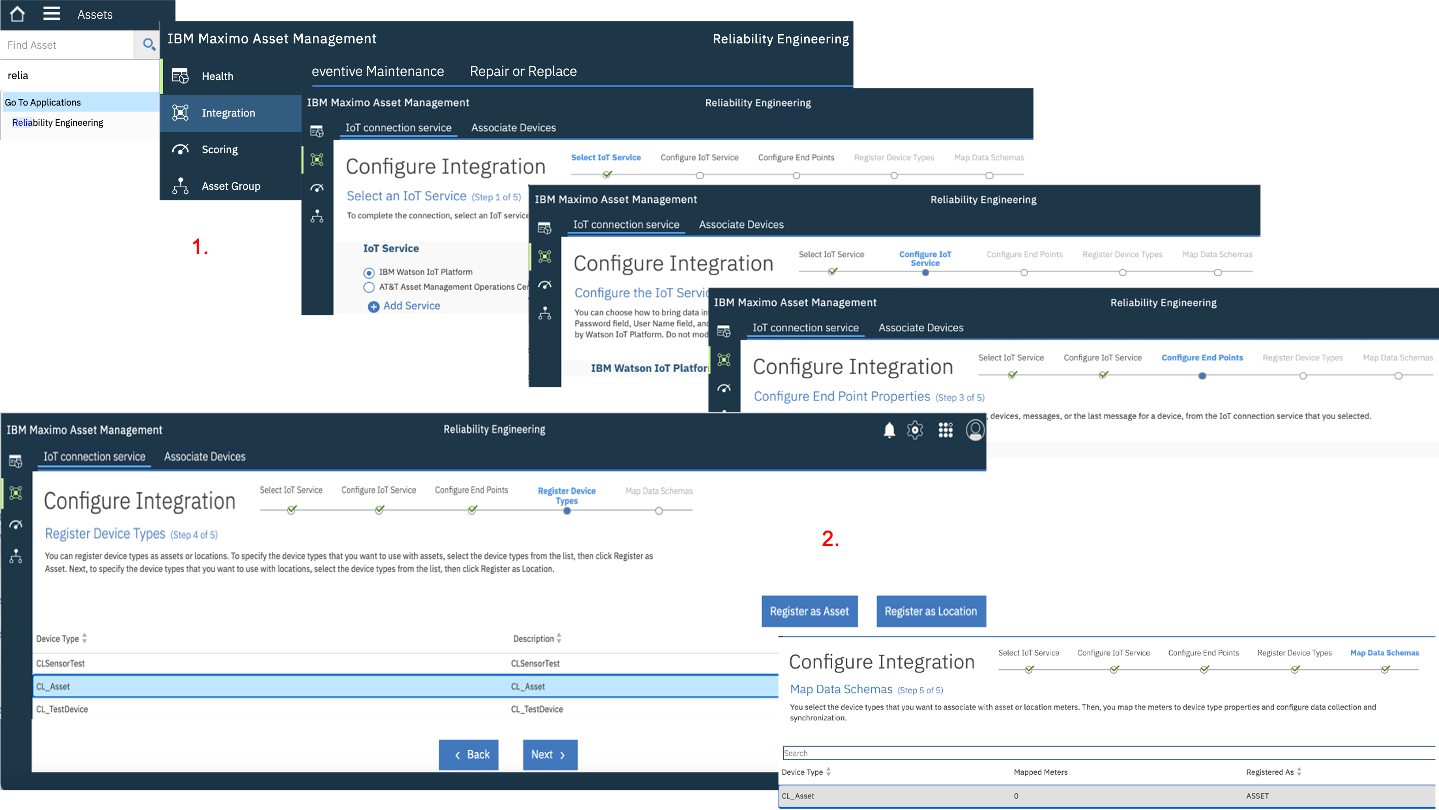The width and height of the screenshot is (1439, 810).
Task: Open Reliability Engineering search suggestion
Action: [x=58, y=123]
